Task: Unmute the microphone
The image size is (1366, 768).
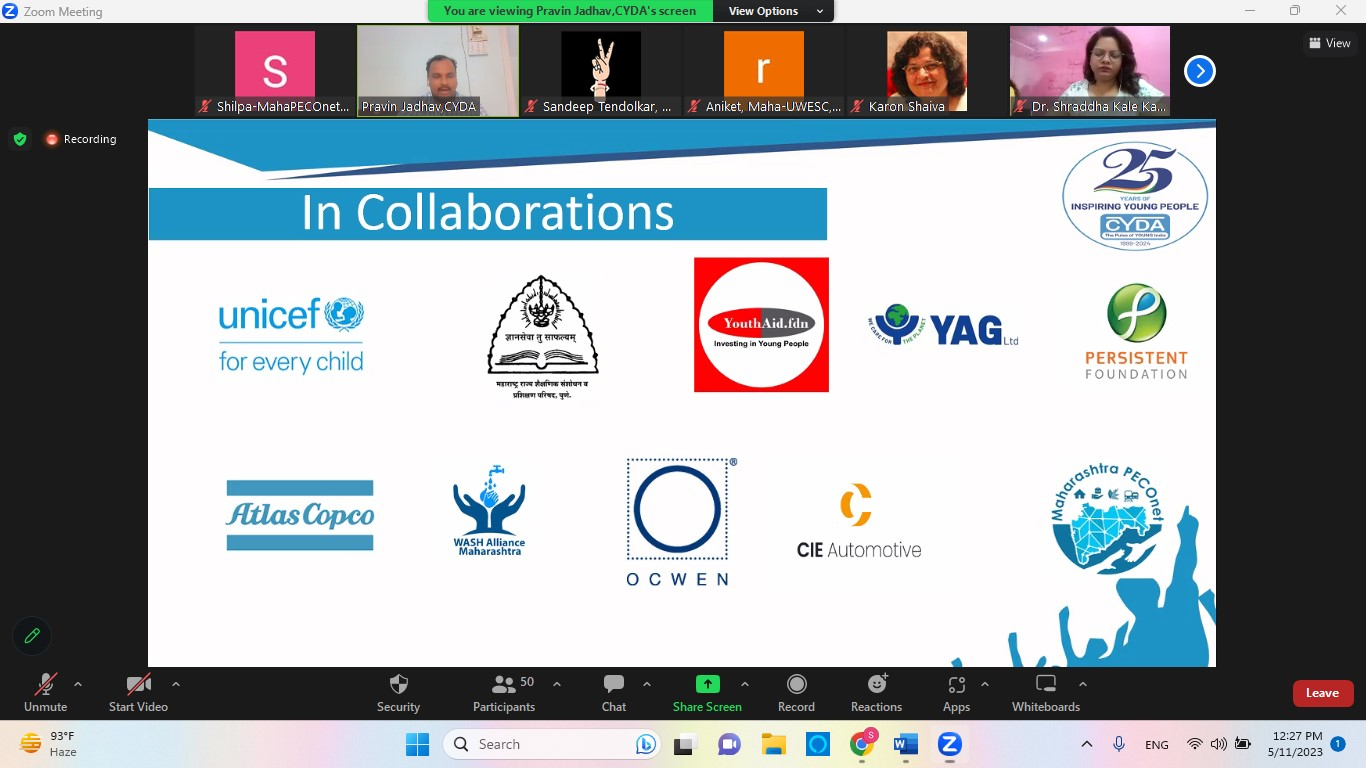Action: [45, 685]
